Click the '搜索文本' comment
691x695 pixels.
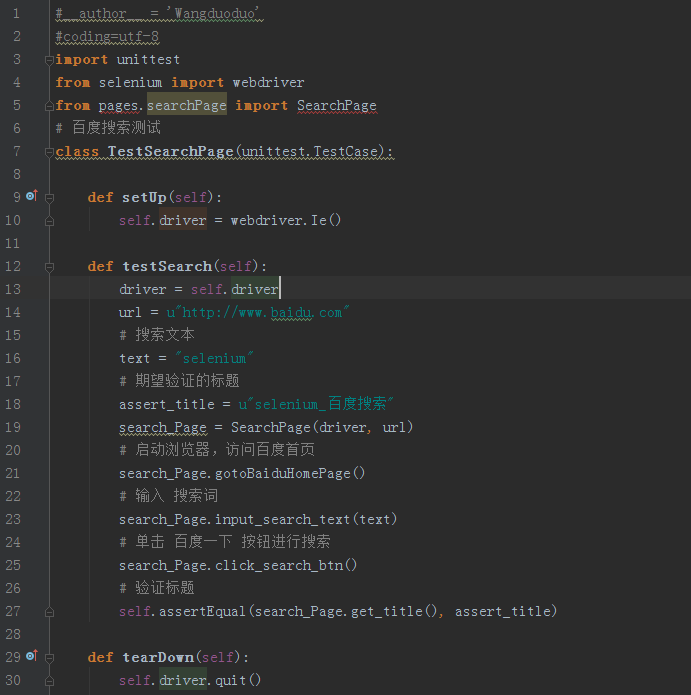click(164, 335)
